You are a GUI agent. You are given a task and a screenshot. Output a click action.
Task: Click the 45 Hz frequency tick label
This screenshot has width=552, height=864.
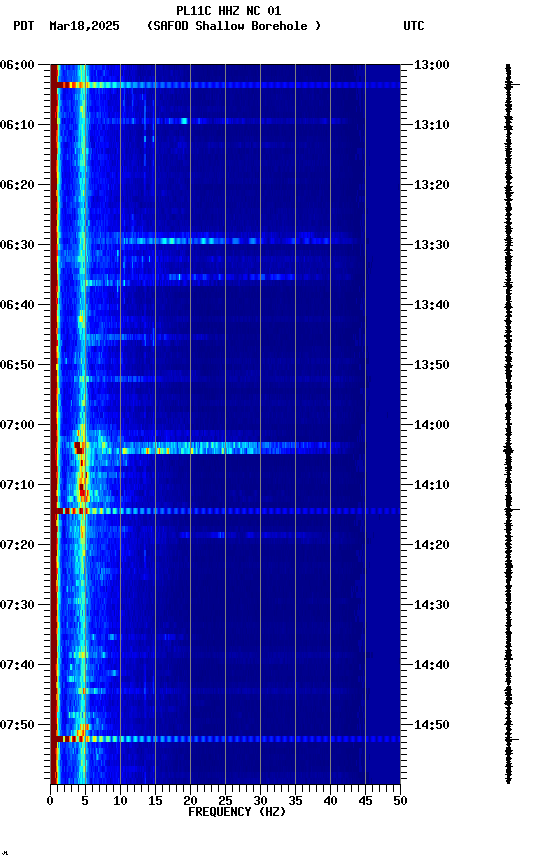pyautogui.click(x=365, y=801)
